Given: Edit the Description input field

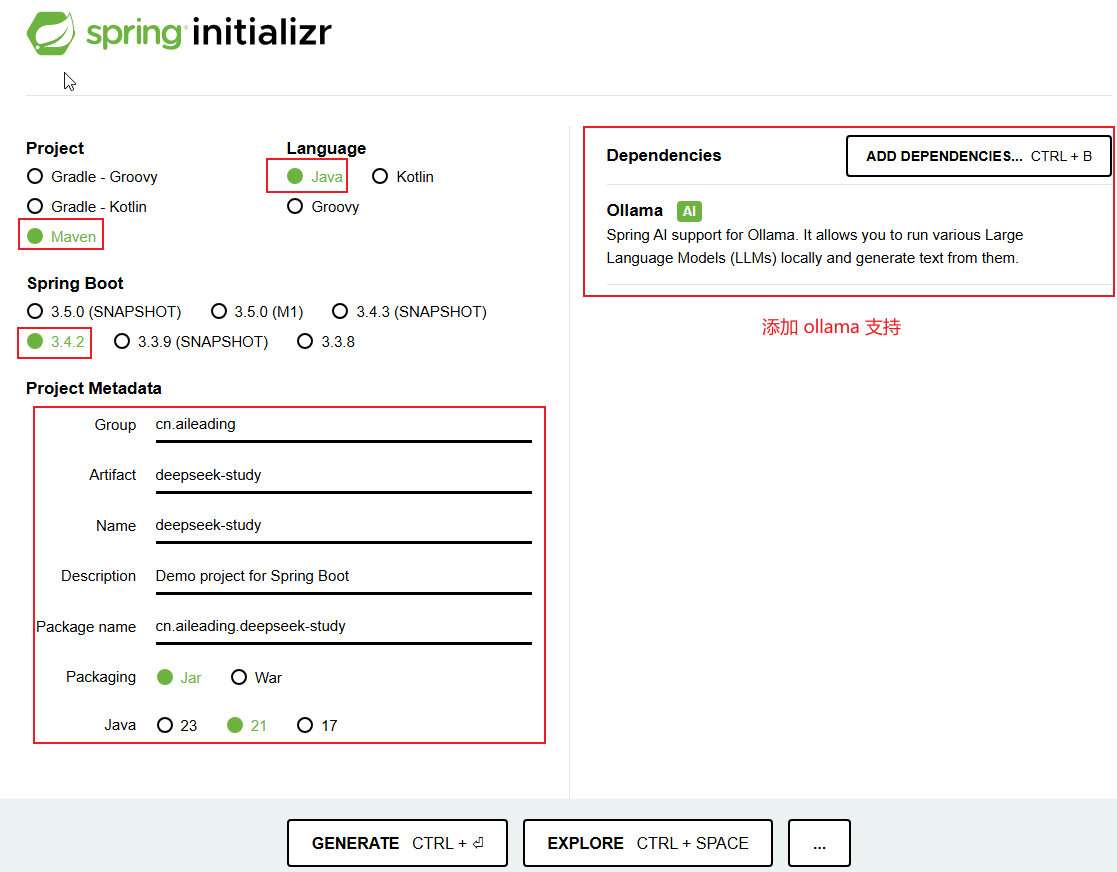Looking at the screenshot, I should pyautogui.click(x=343, y=576).
